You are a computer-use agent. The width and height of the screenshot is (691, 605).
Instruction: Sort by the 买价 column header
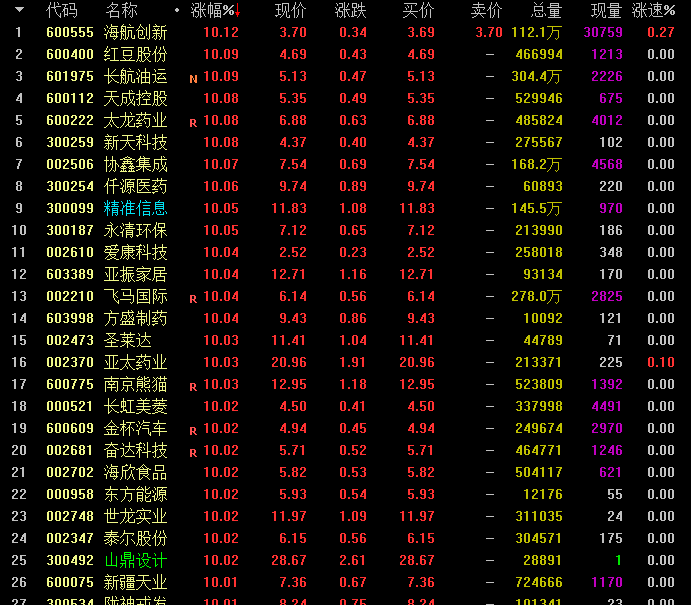pos(418,10)
